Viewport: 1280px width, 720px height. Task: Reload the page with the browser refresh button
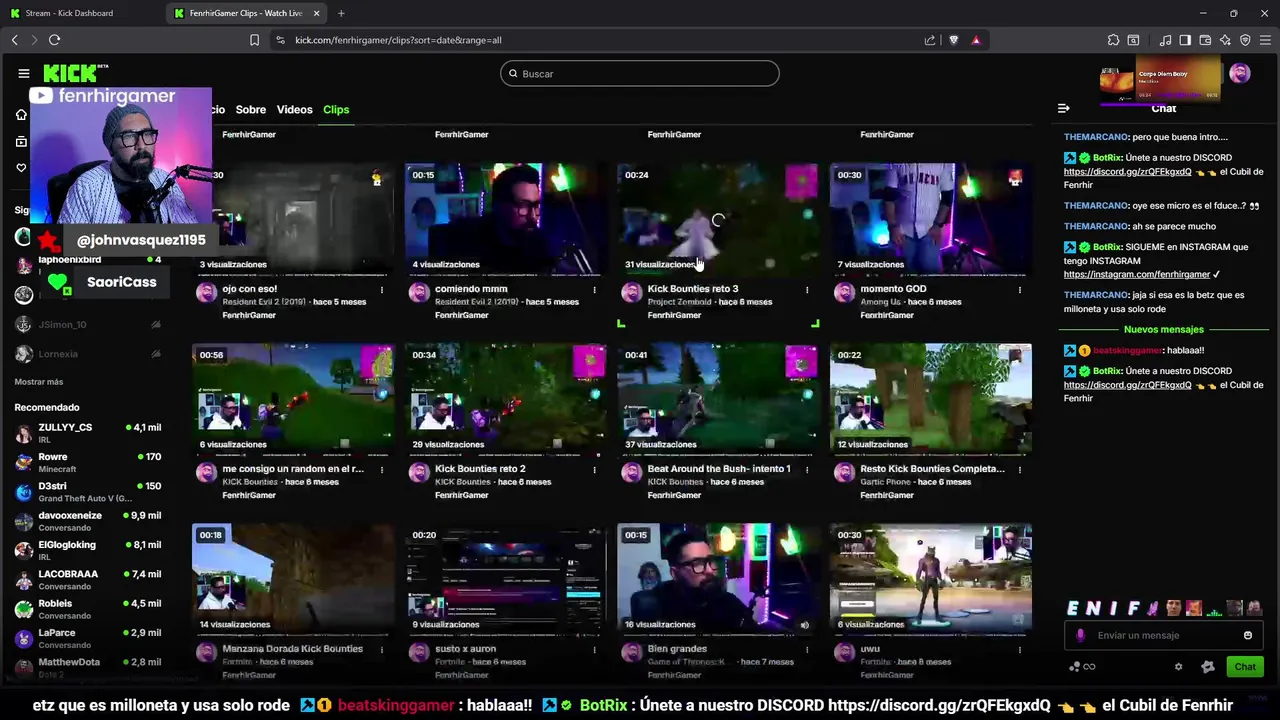(x=54, y=40)
